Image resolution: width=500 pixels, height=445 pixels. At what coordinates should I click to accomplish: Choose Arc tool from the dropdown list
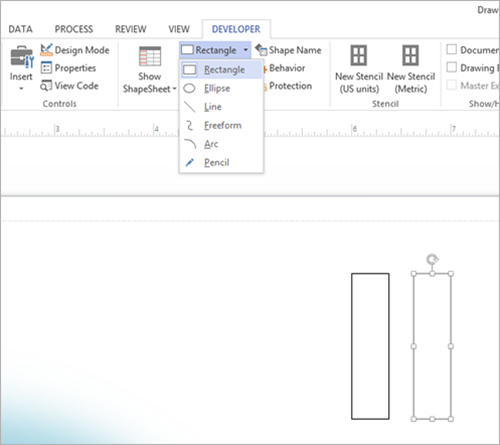point(221,144)
